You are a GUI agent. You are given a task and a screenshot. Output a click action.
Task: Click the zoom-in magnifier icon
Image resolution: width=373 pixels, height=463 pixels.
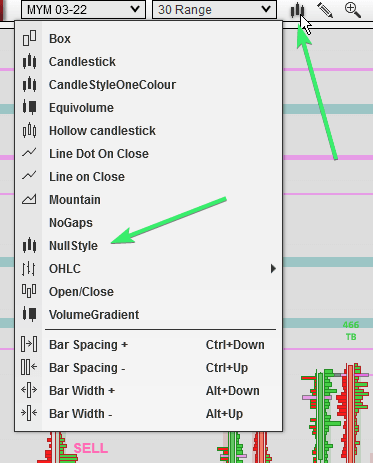pos(353,10)
